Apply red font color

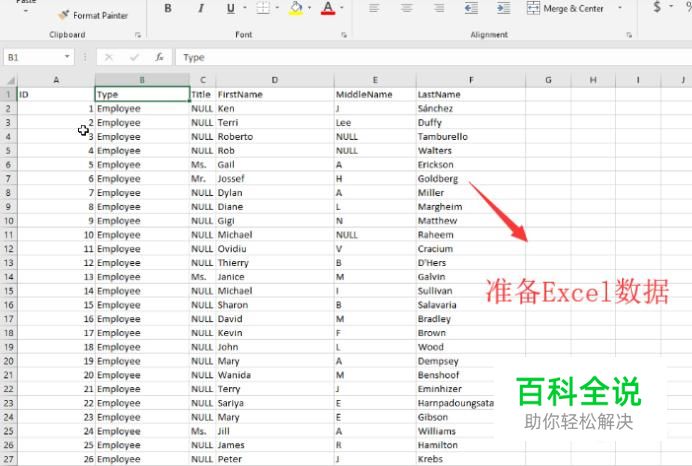point(328,8)
